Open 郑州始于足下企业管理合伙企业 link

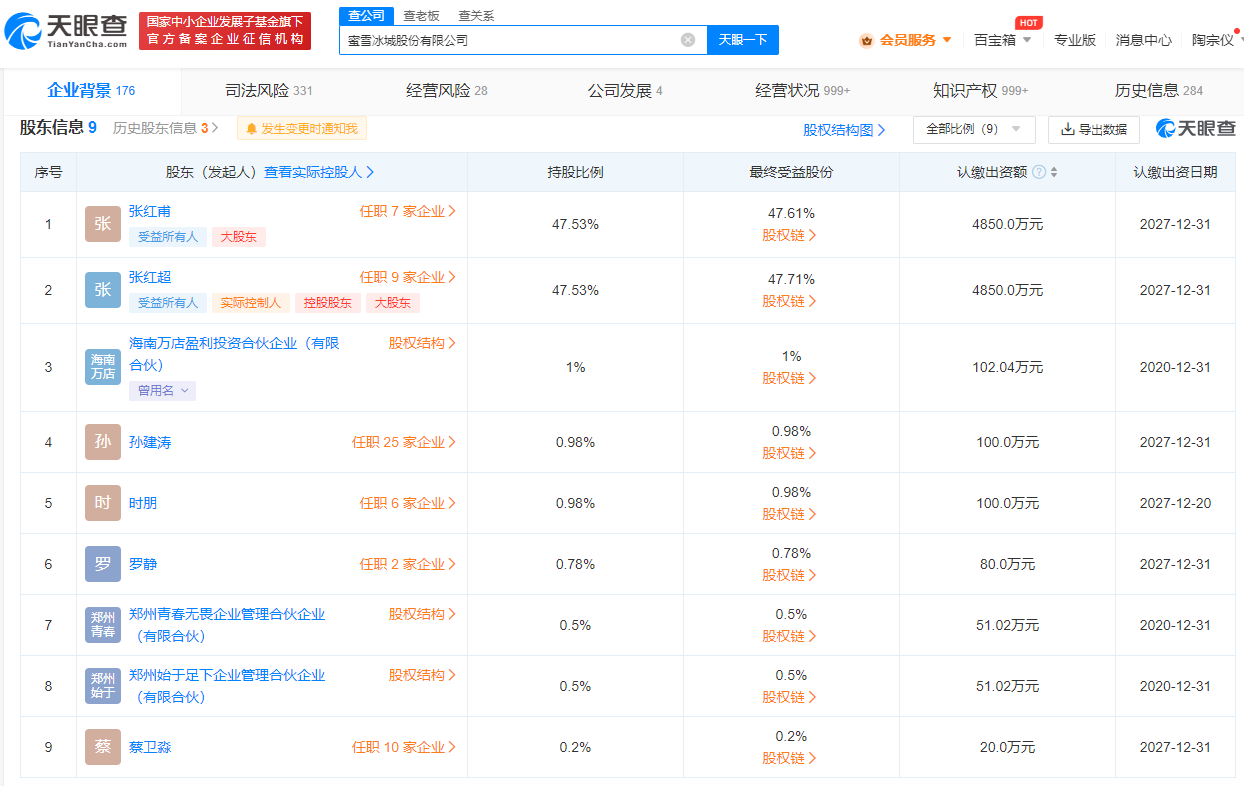(227, 686)
